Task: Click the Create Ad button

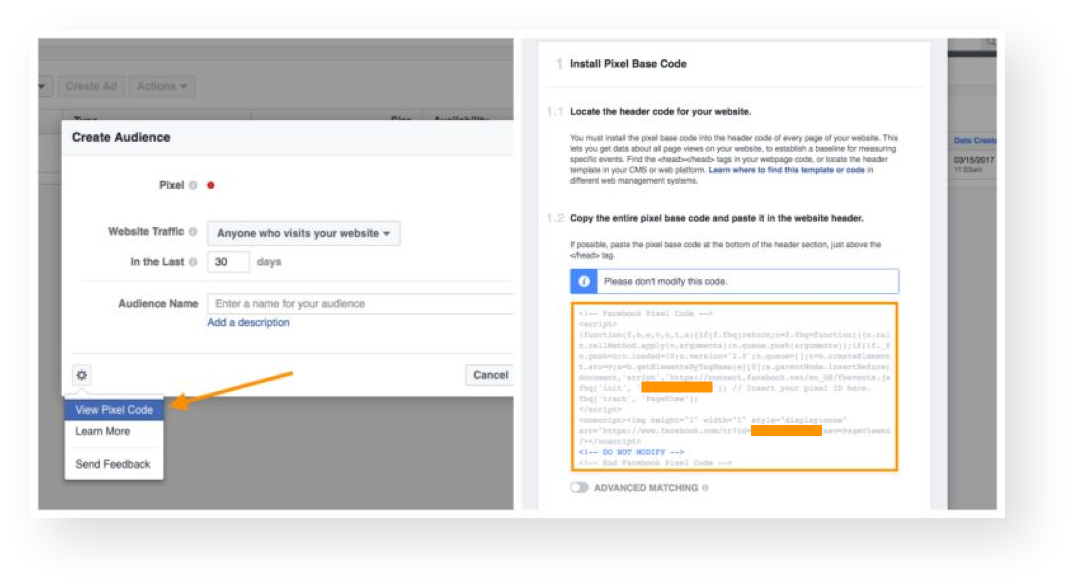Action: tap(91, 86)
